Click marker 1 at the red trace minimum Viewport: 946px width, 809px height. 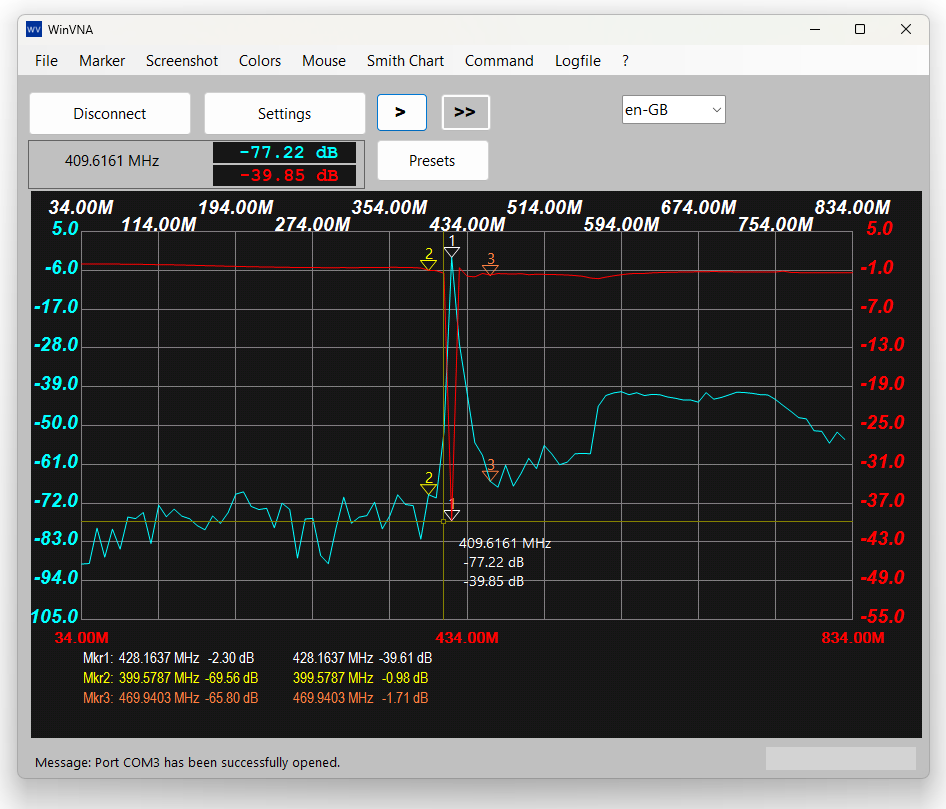click(452, 513)
